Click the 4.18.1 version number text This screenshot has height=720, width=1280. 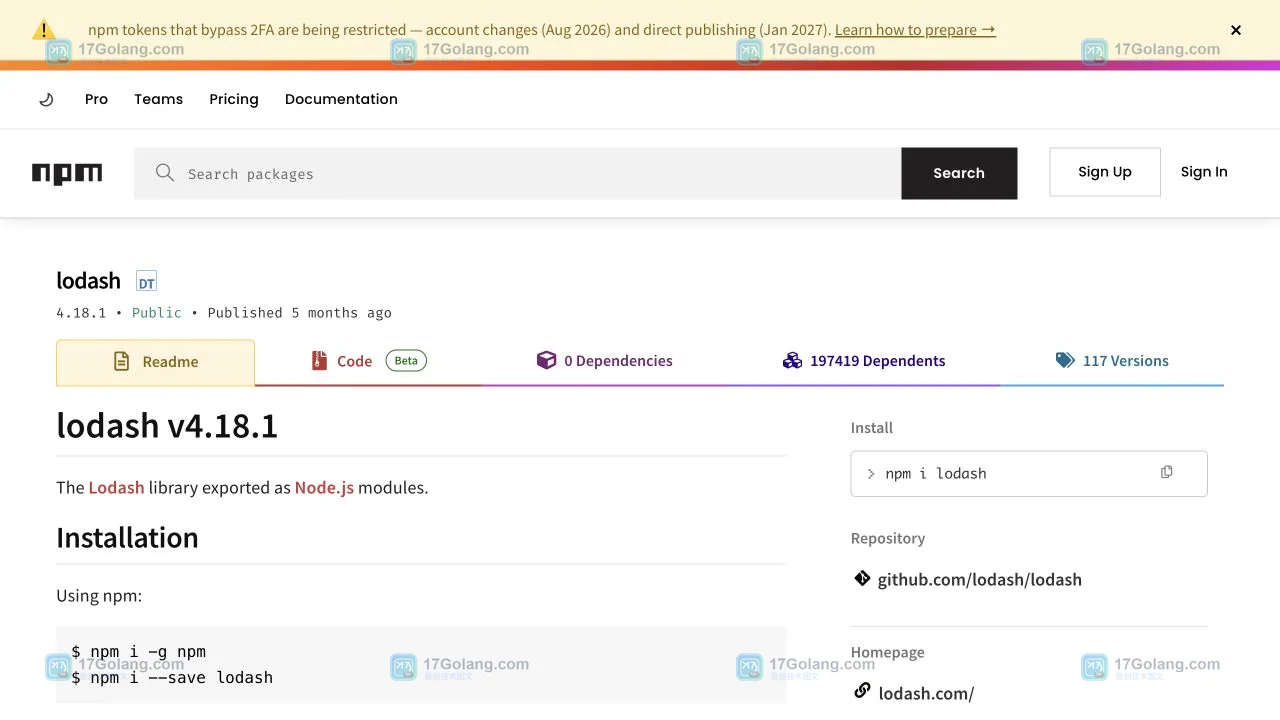coord(81,313)
